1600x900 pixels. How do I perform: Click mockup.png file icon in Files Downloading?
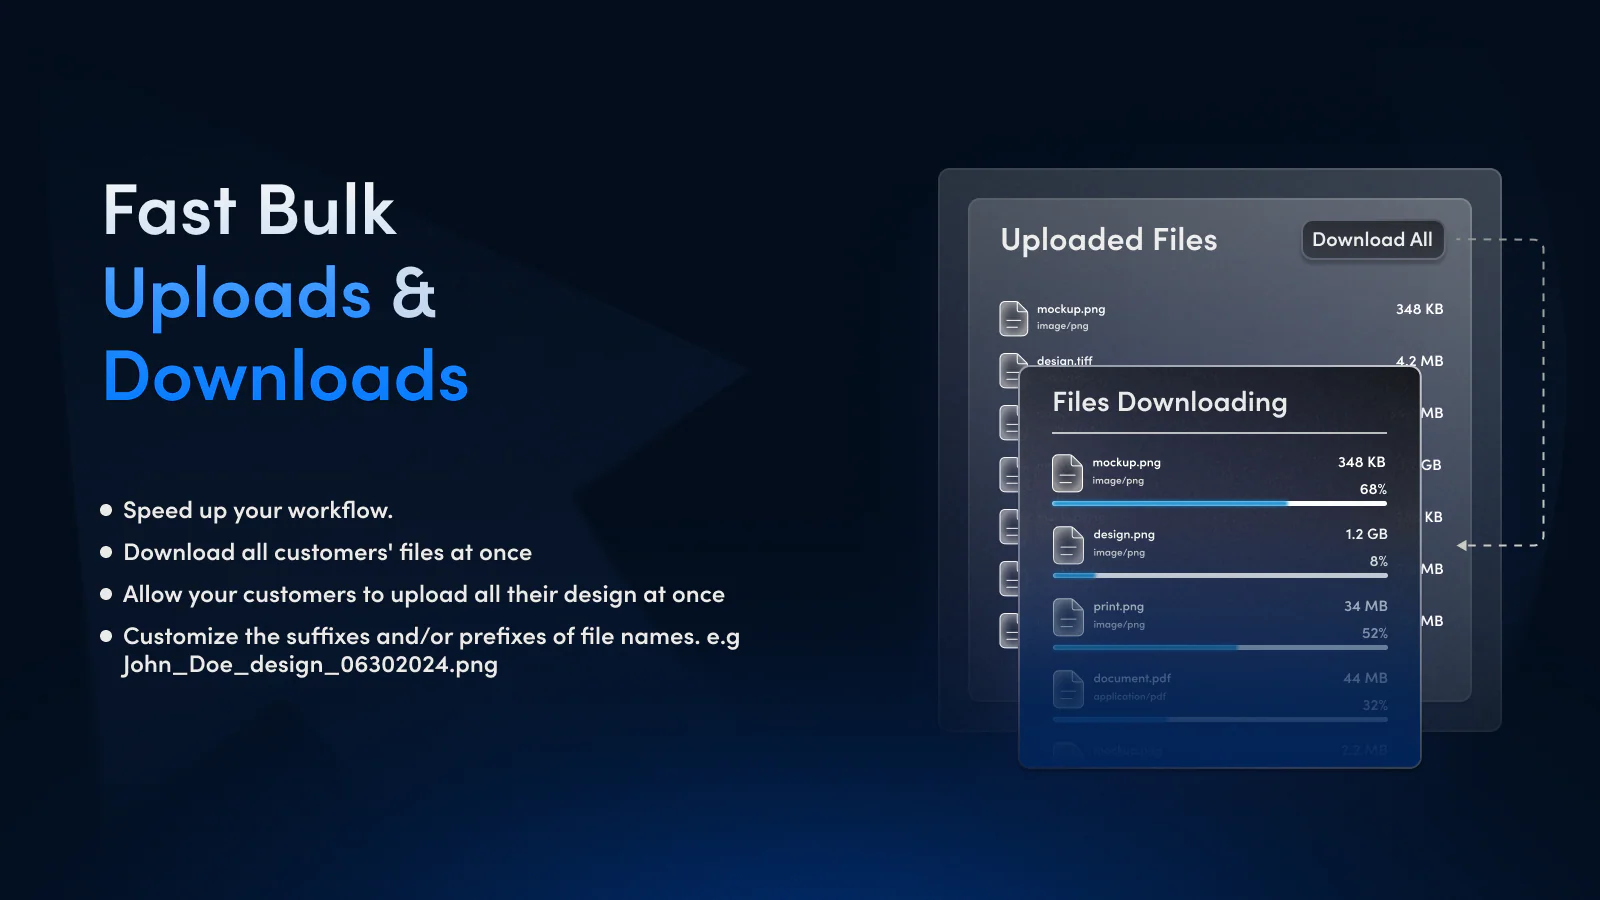1067,473
